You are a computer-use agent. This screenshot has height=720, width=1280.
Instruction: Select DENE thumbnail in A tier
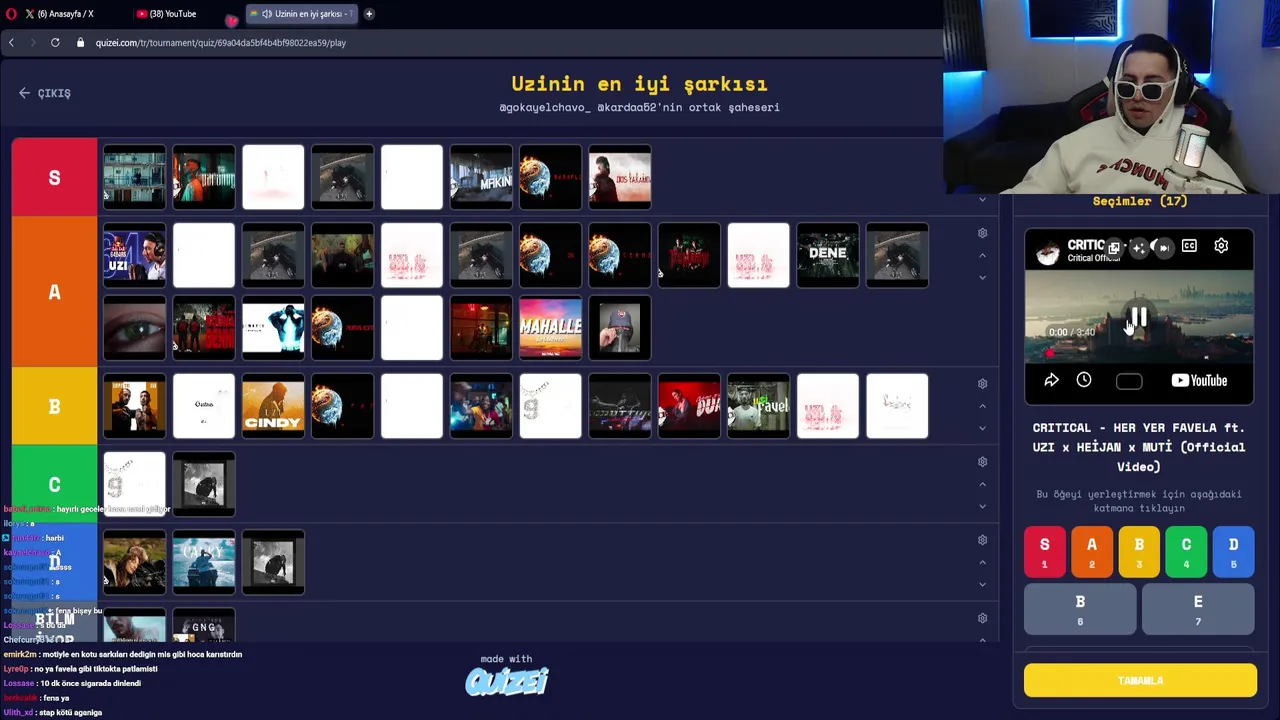point(828,255)
